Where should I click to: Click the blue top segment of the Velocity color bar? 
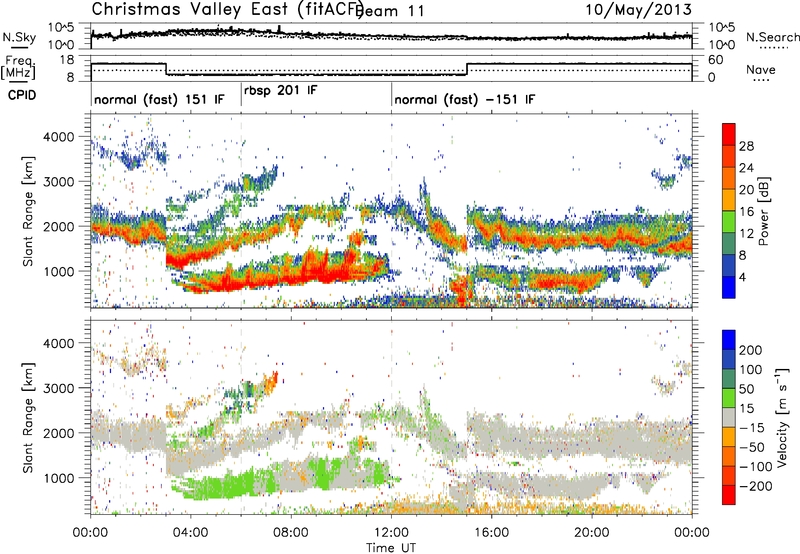(729, 340)
